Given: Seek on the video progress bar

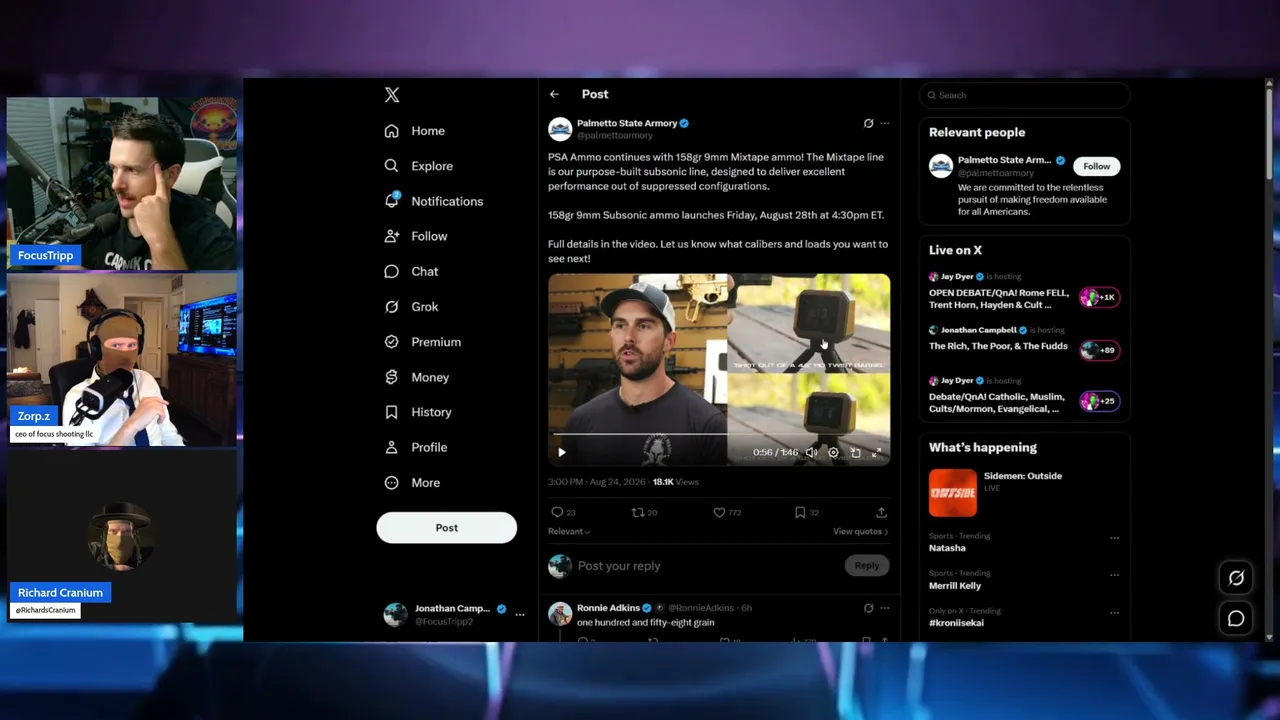Looking at the screenshot, I should [719, 435].
